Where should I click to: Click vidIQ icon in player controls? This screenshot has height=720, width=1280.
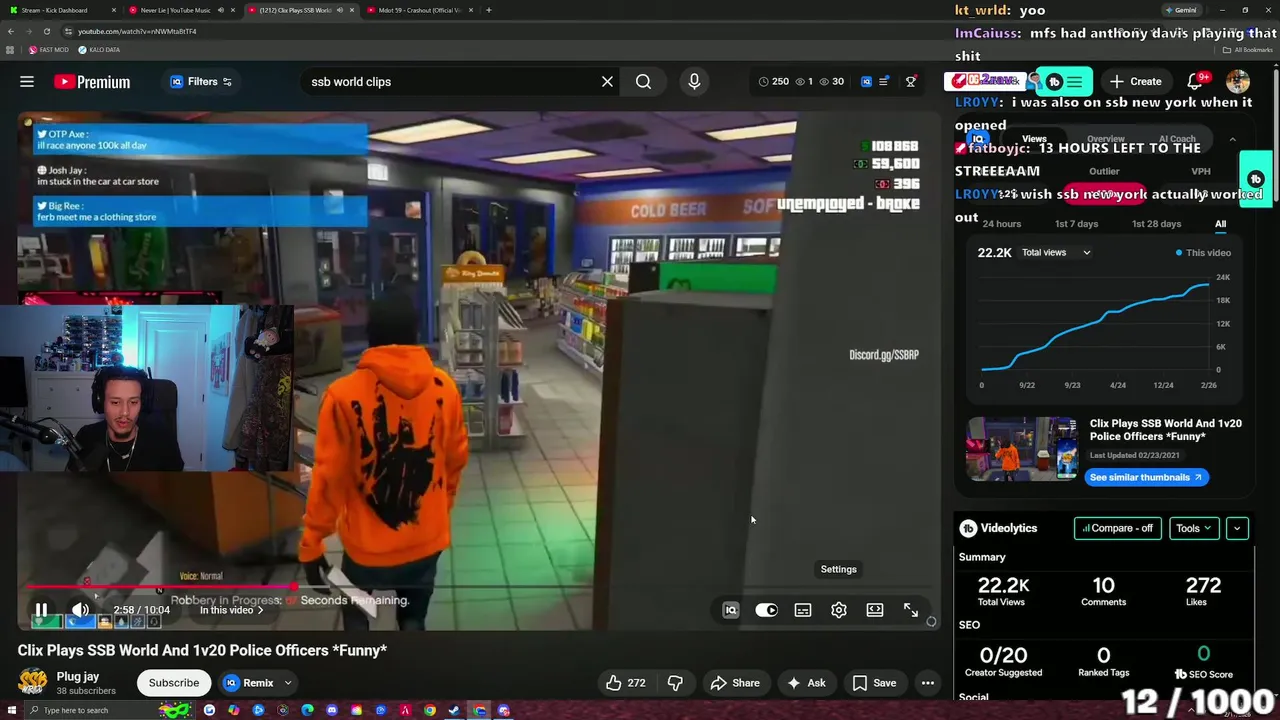click(731, 610)
